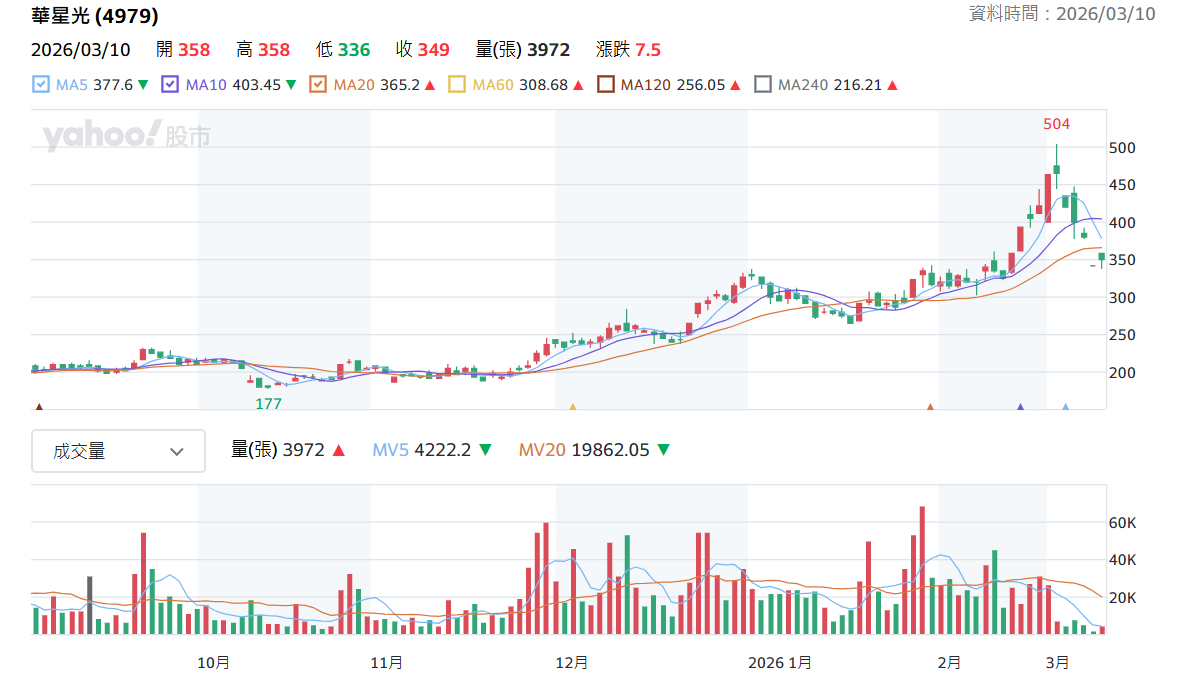Click the MA240 216.21 value text
The image size is (1185, 686).
[x=830, y=85]
